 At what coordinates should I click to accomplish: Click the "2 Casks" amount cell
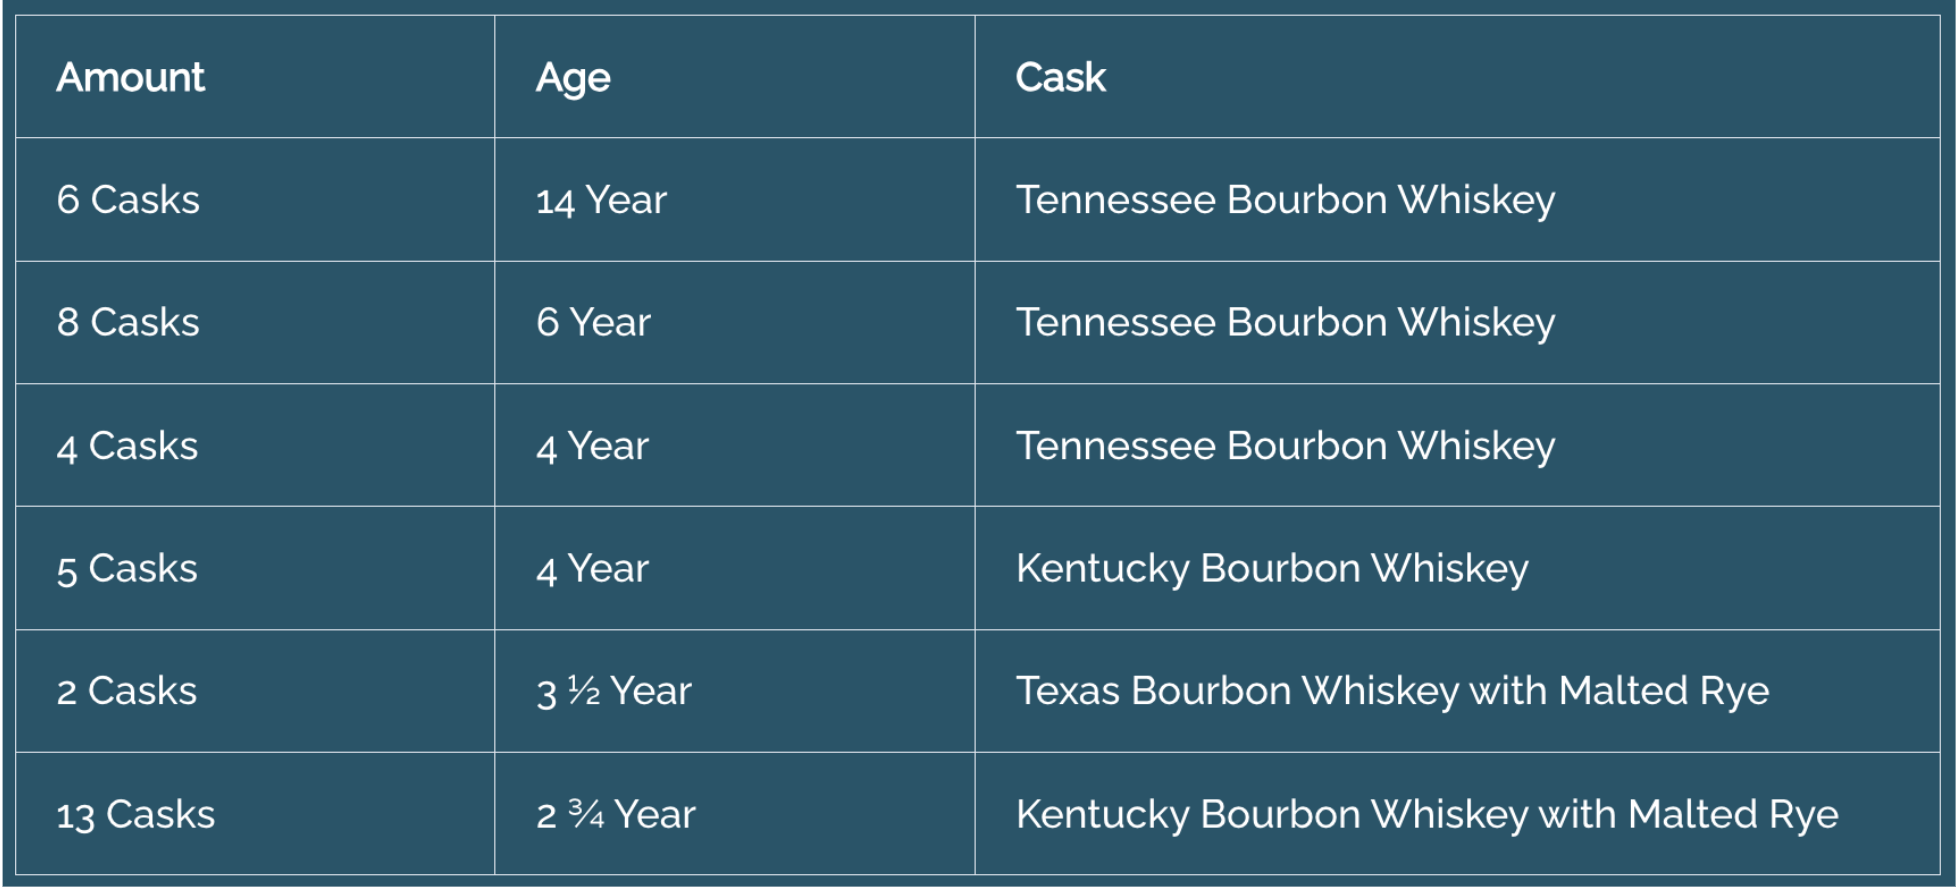click(x=127, y=691)
